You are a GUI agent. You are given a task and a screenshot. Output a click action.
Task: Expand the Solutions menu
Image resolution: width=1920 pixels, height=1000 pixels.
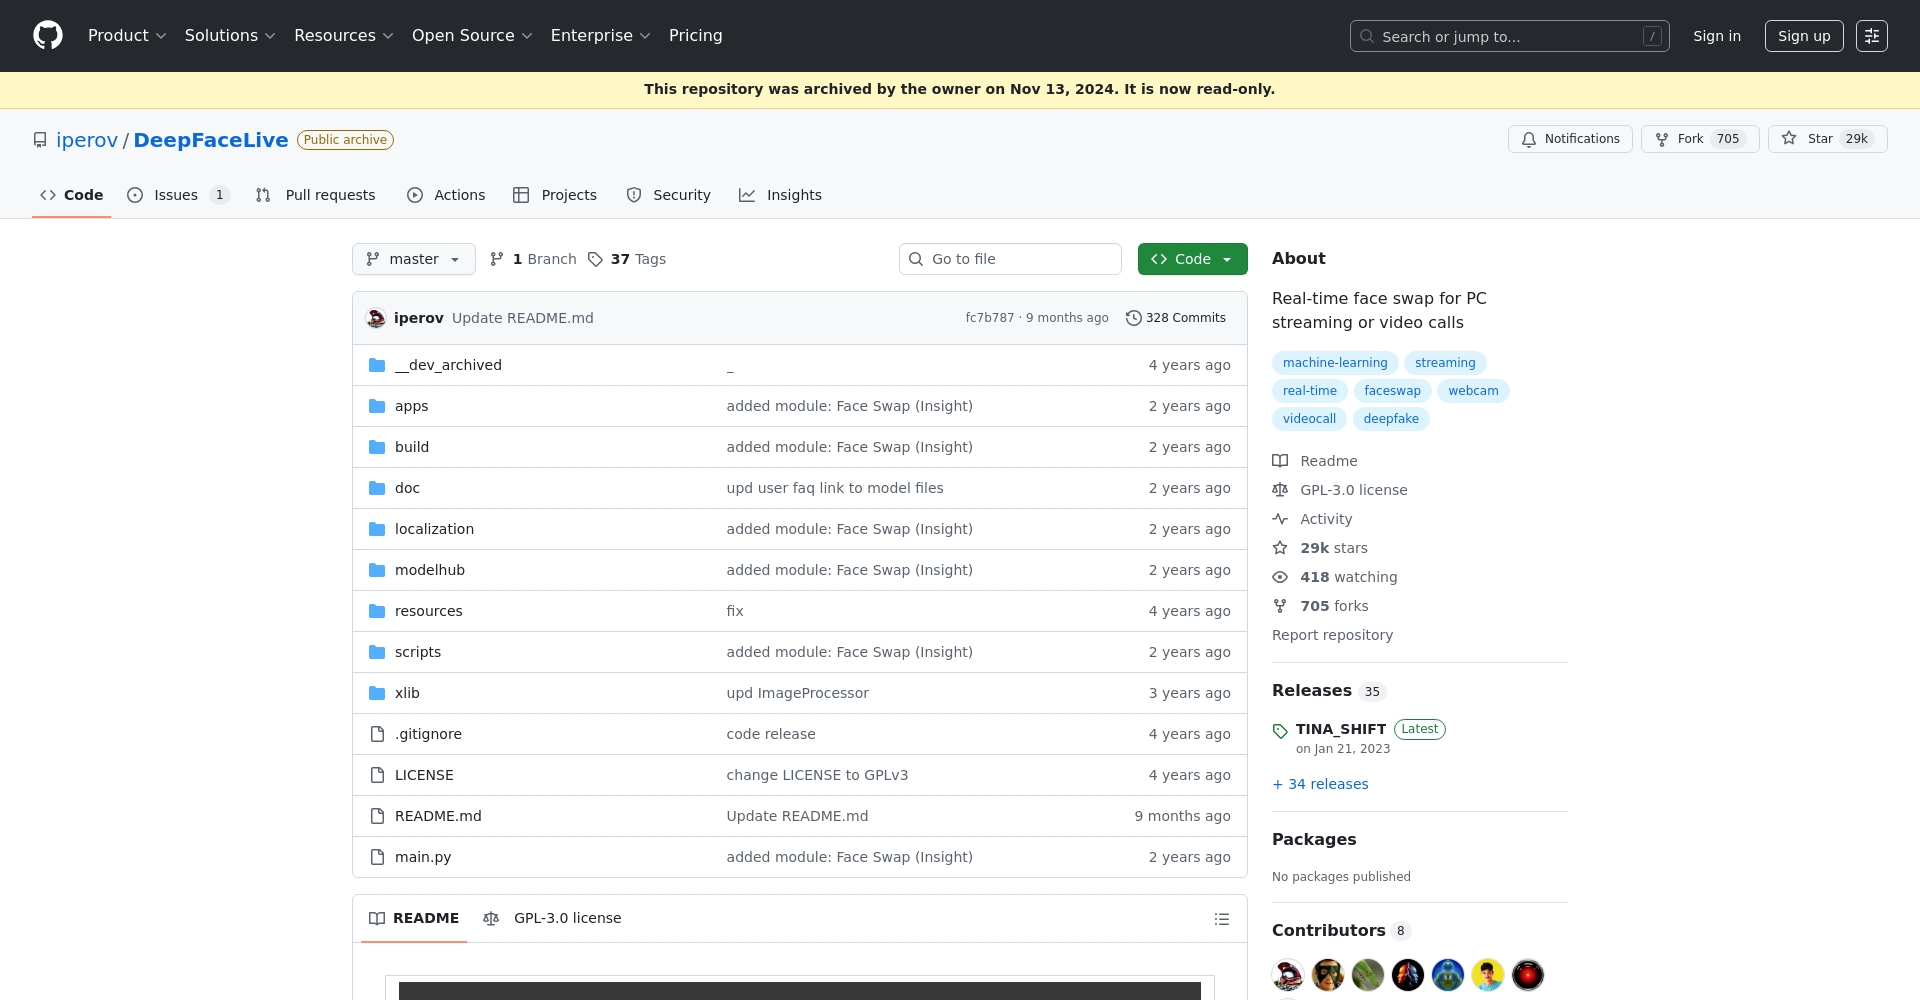230,36
